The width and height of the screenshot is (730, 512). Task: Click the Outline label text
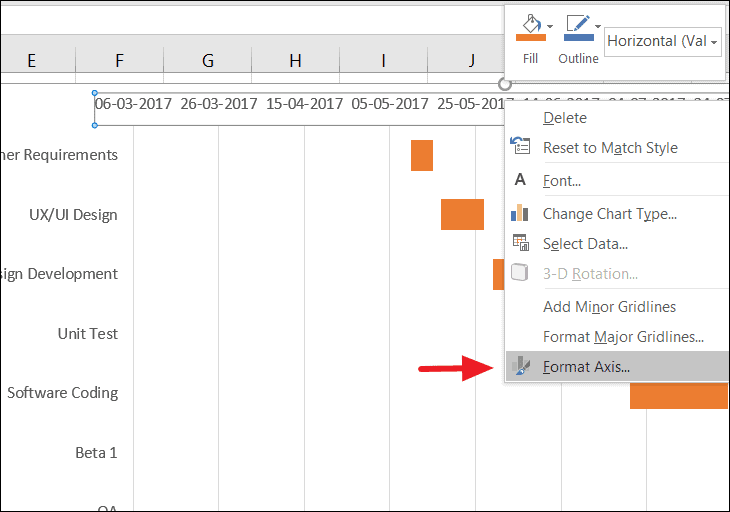coord(578,59)
